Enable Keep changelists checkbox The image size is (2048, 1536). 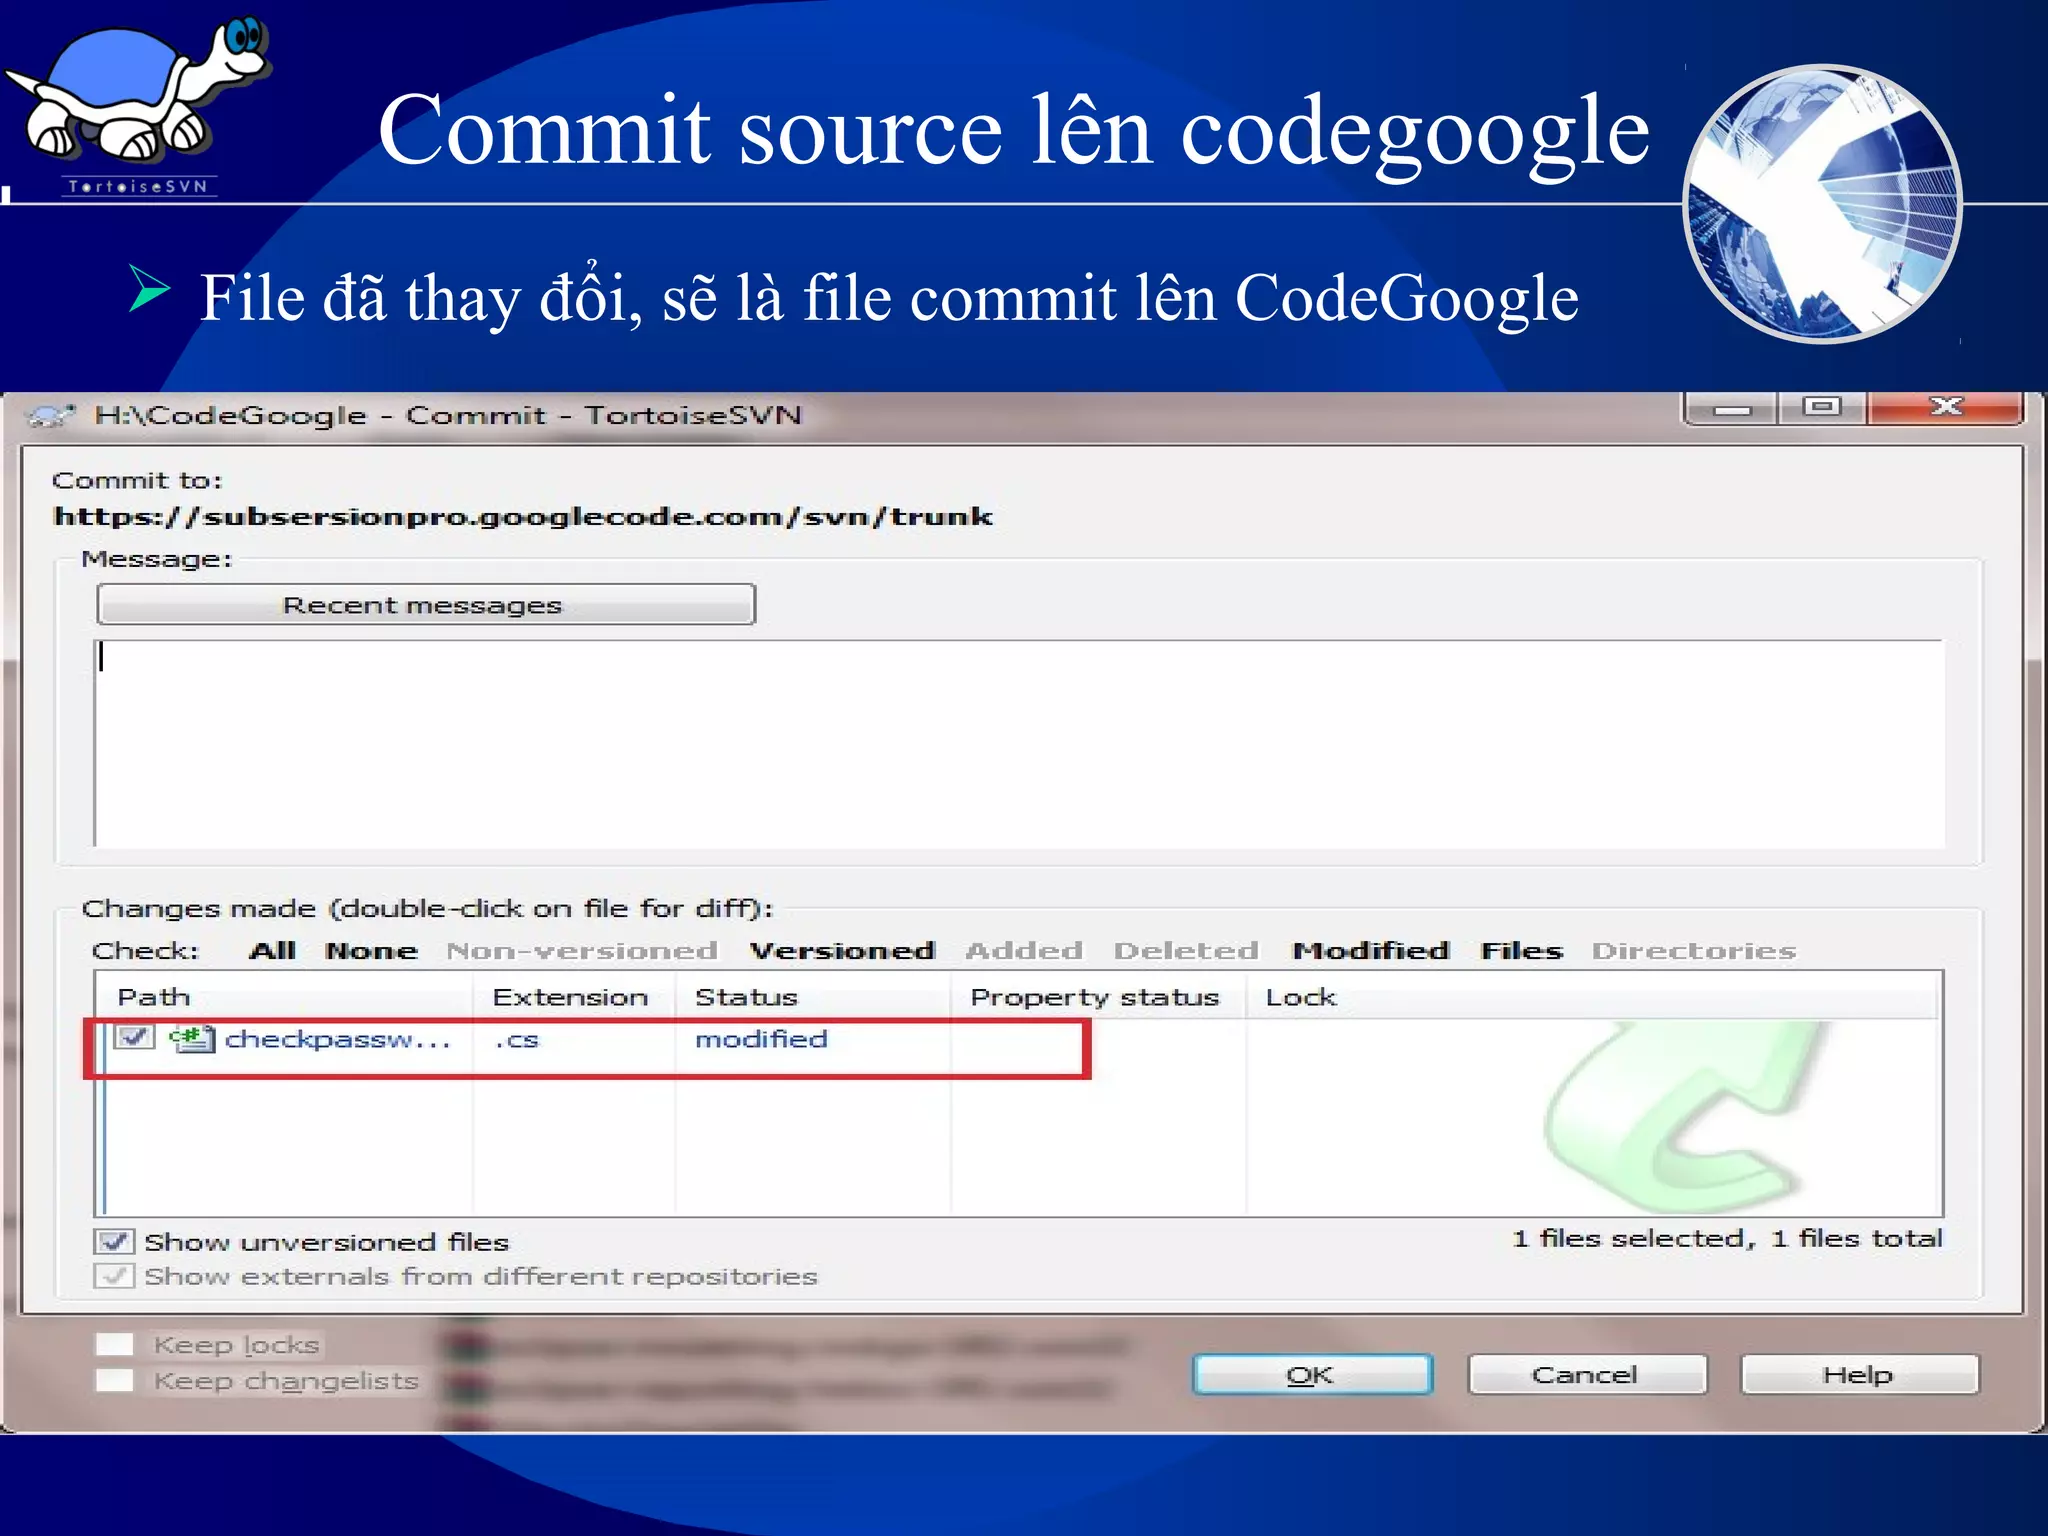click(114, 1380)
